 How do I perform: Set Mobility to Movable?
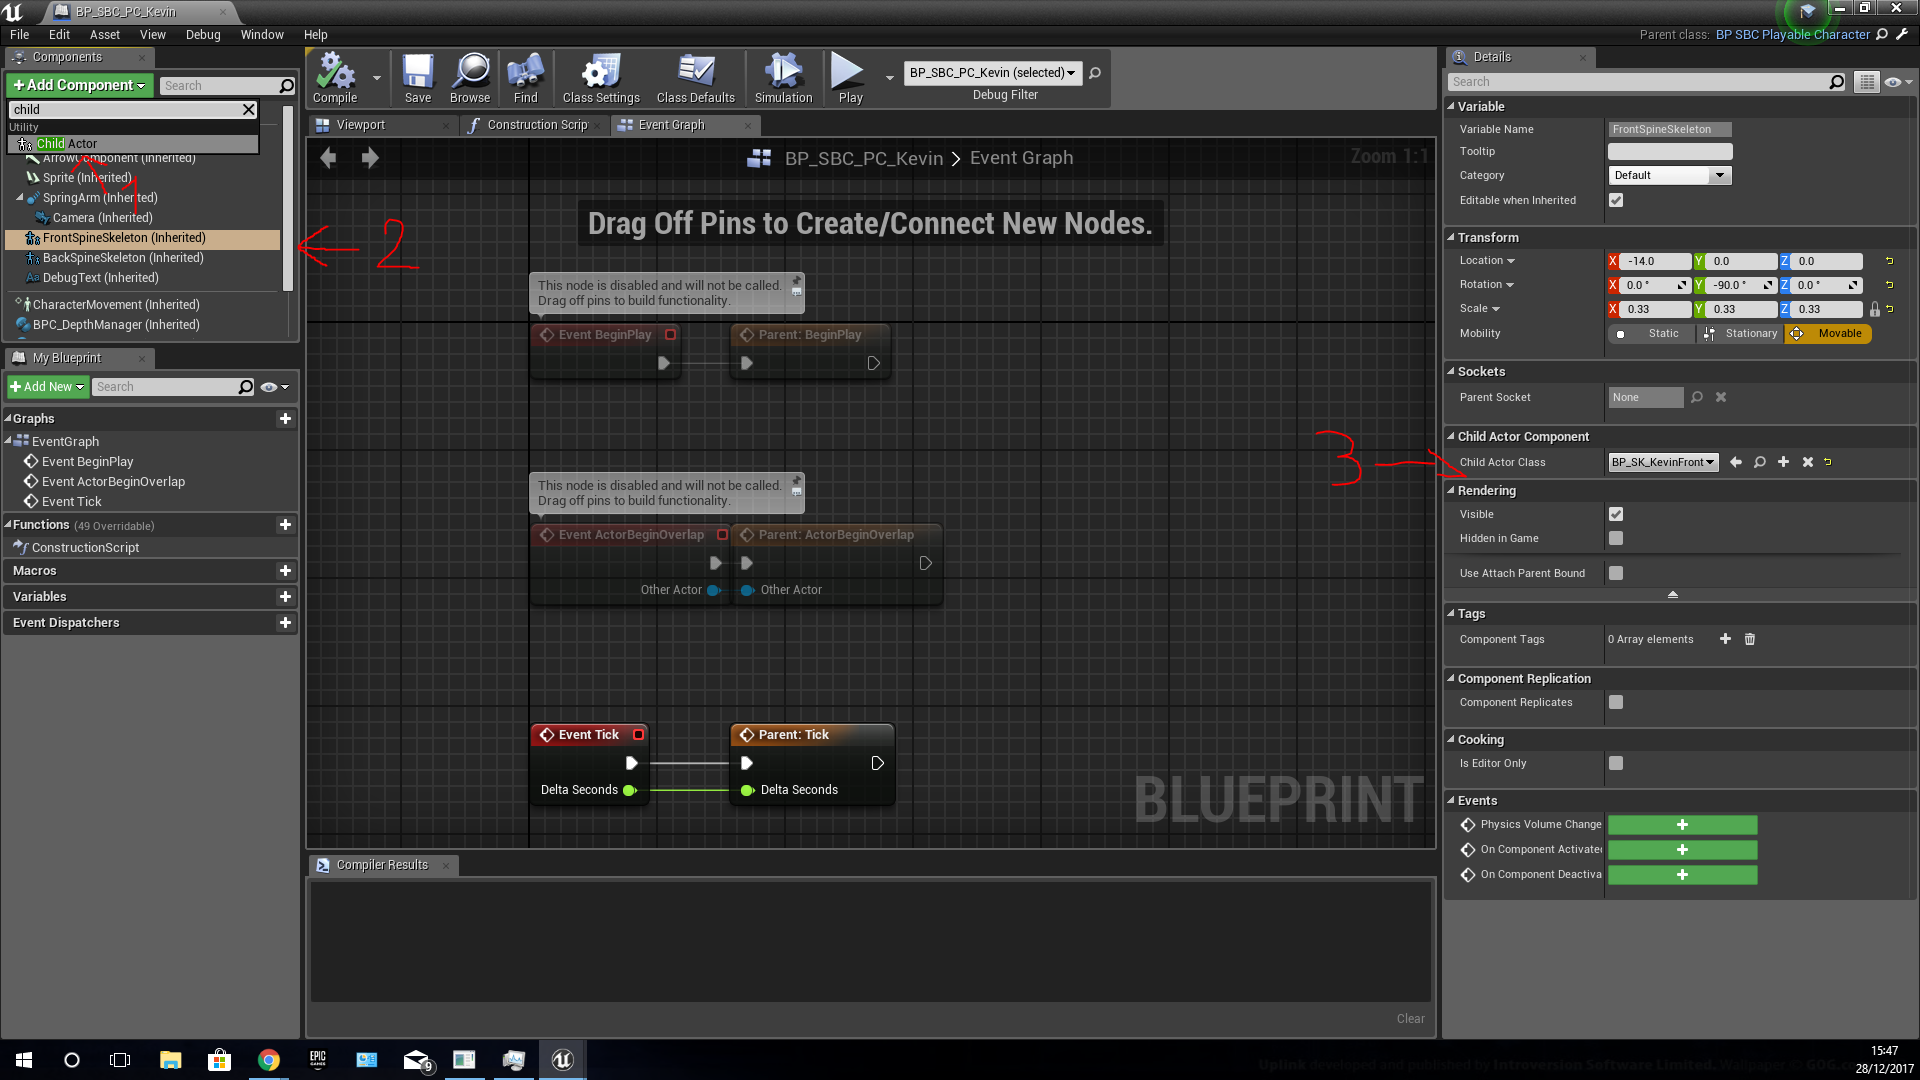pos(1828,334)
